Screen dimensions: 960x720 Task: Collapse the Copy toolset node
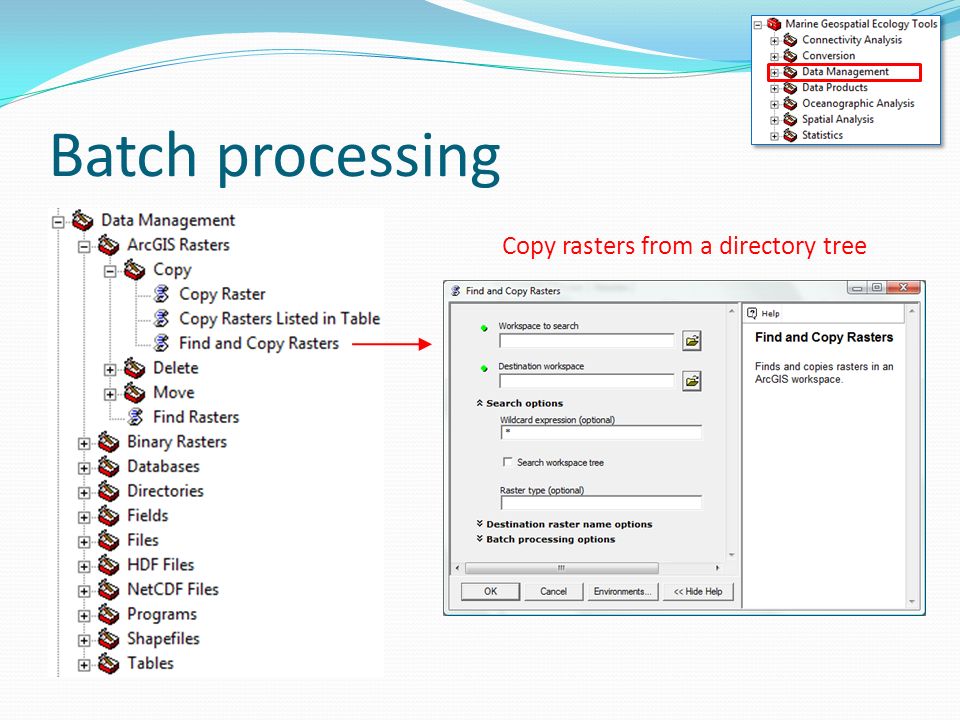(110, 271)
